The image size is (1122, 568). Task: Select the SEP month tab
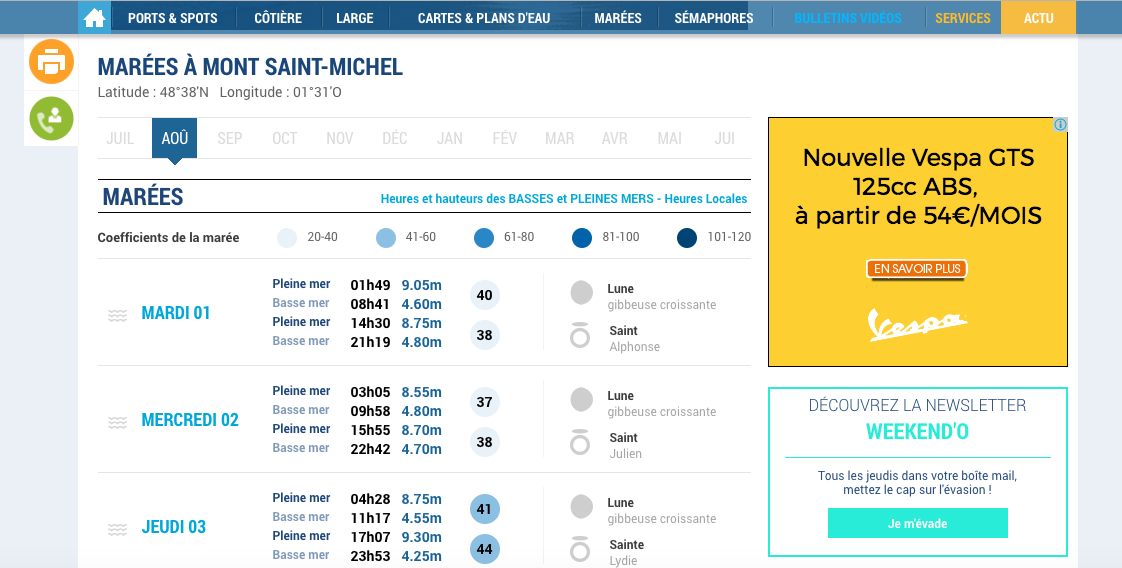230,138
